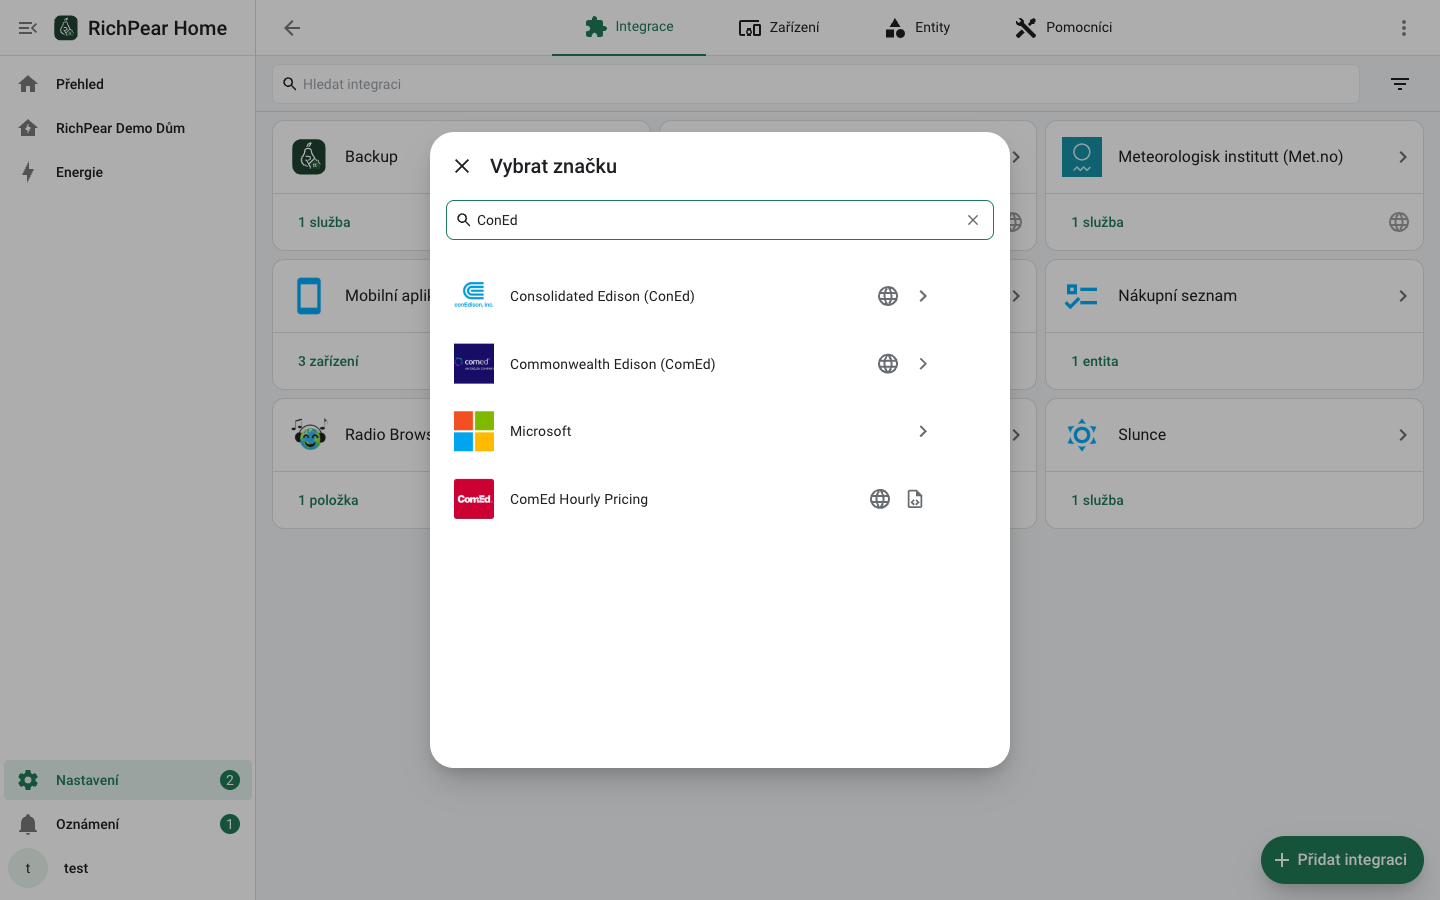Open RichPear Demo Dům dashboard

point(128,128)
